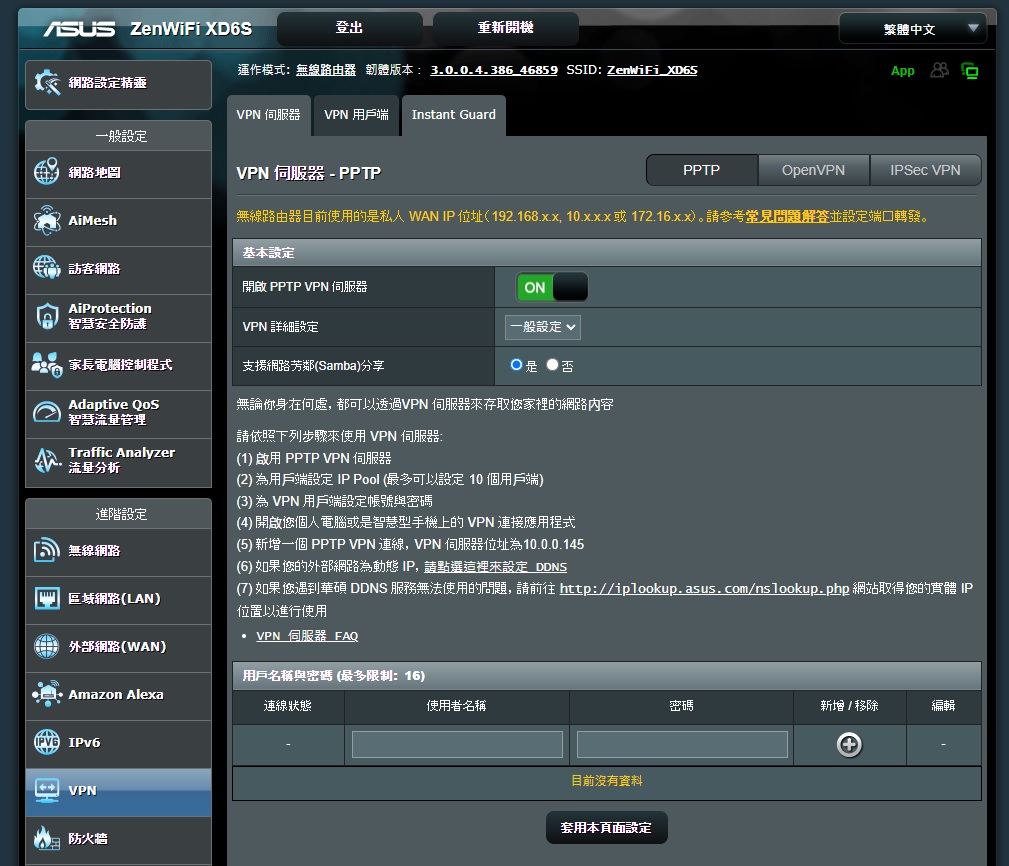Select 是 for Samba network sharing
Image resolution: width=1009 pixels, height=866 pixels.
pyautogui.click(x=517, y=365)
